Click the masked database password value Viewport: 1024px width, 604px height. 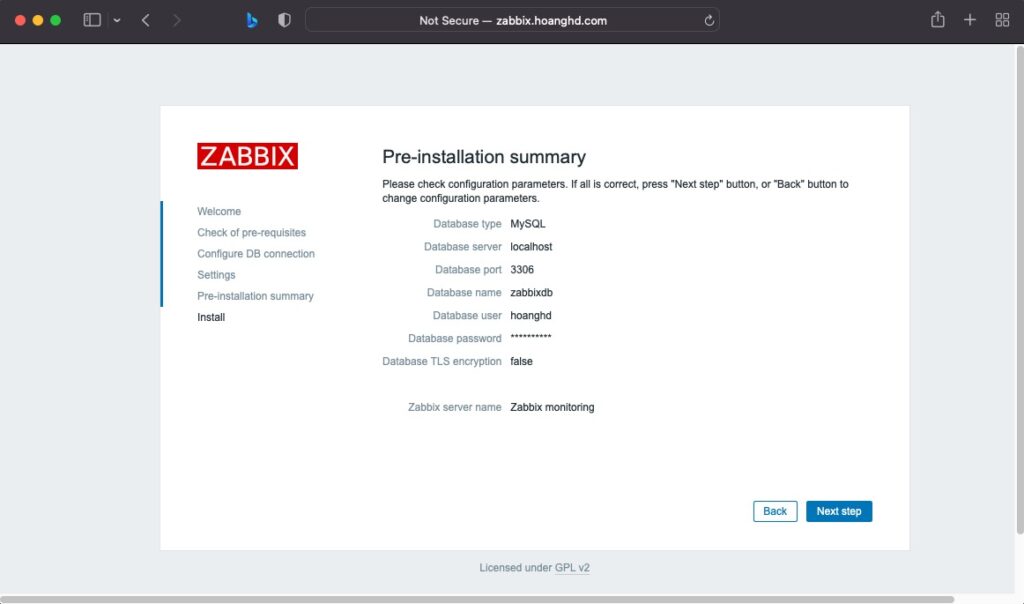(x=531, y=338)
